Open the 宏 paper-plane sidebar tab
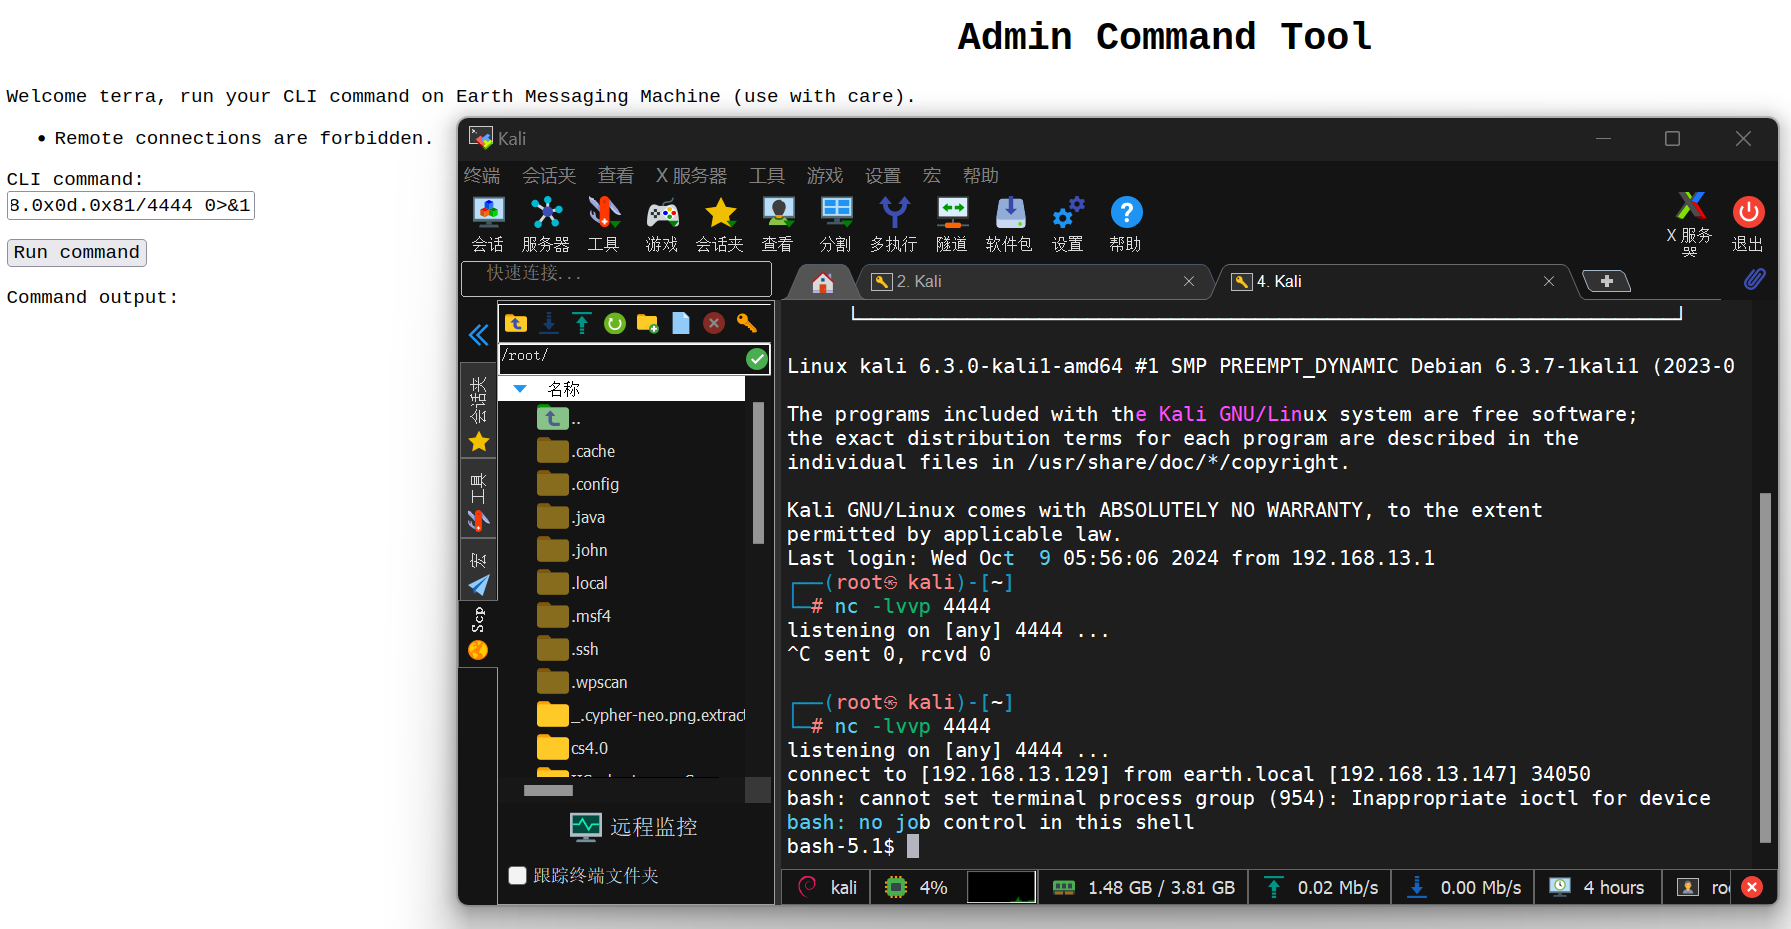This screenshot has width=1791, height=929. [x=479, y=572]
